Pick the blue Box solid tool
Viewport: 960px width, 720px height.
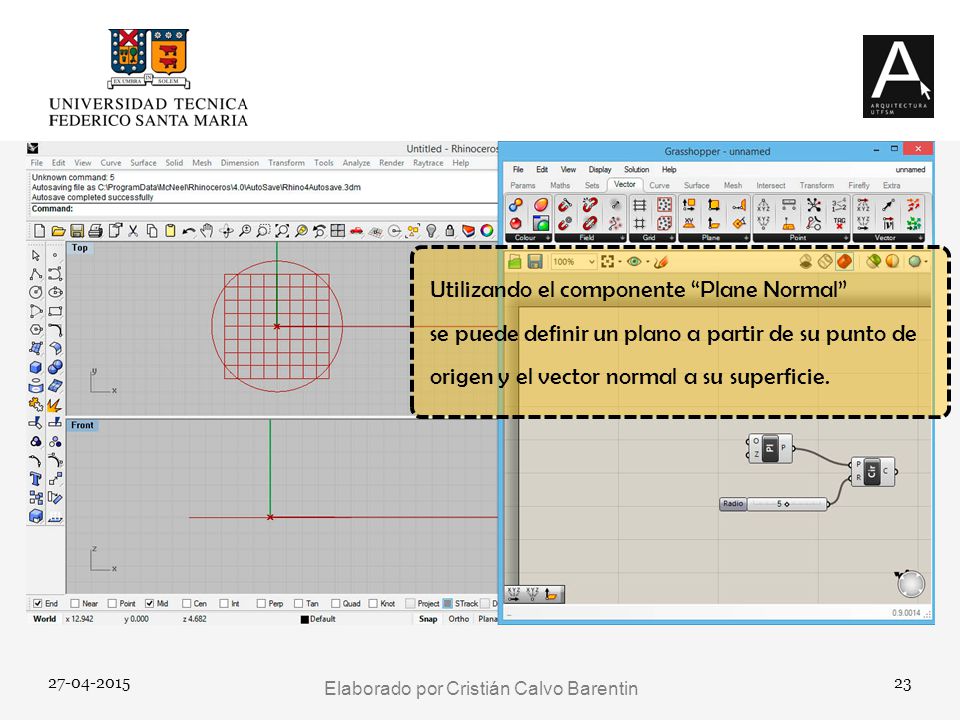point(36,367)
